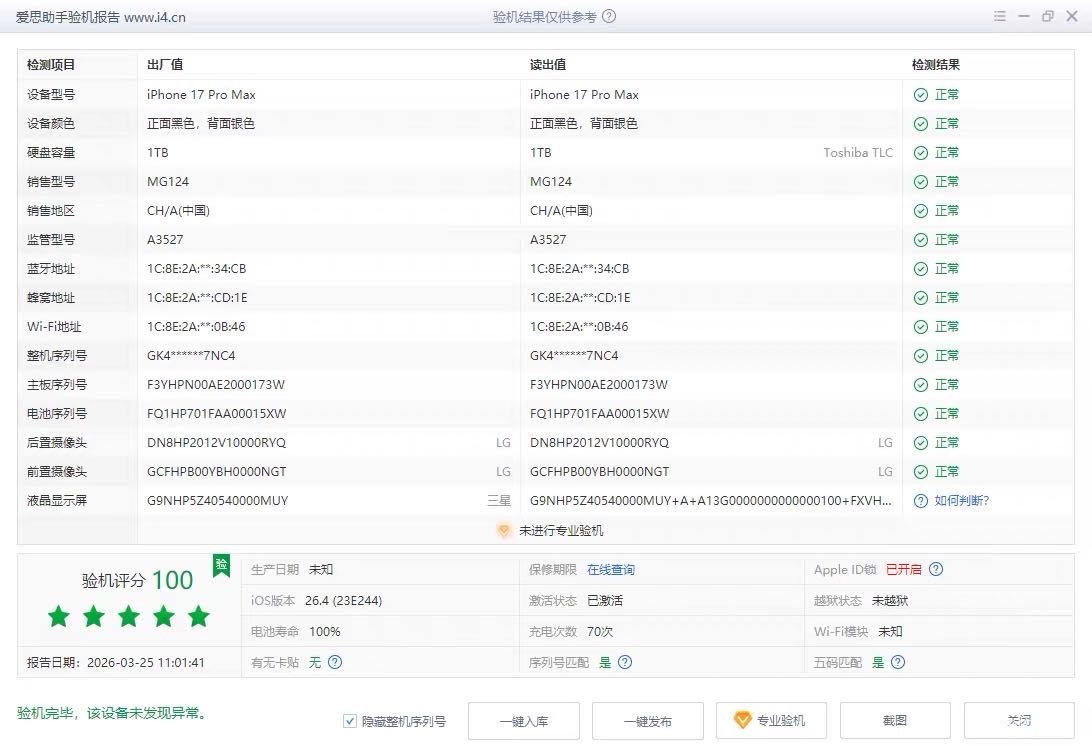1092x756 pixels.
Task: Click the green checkmark on the 设备型号 row
Action: pos(920,95)
